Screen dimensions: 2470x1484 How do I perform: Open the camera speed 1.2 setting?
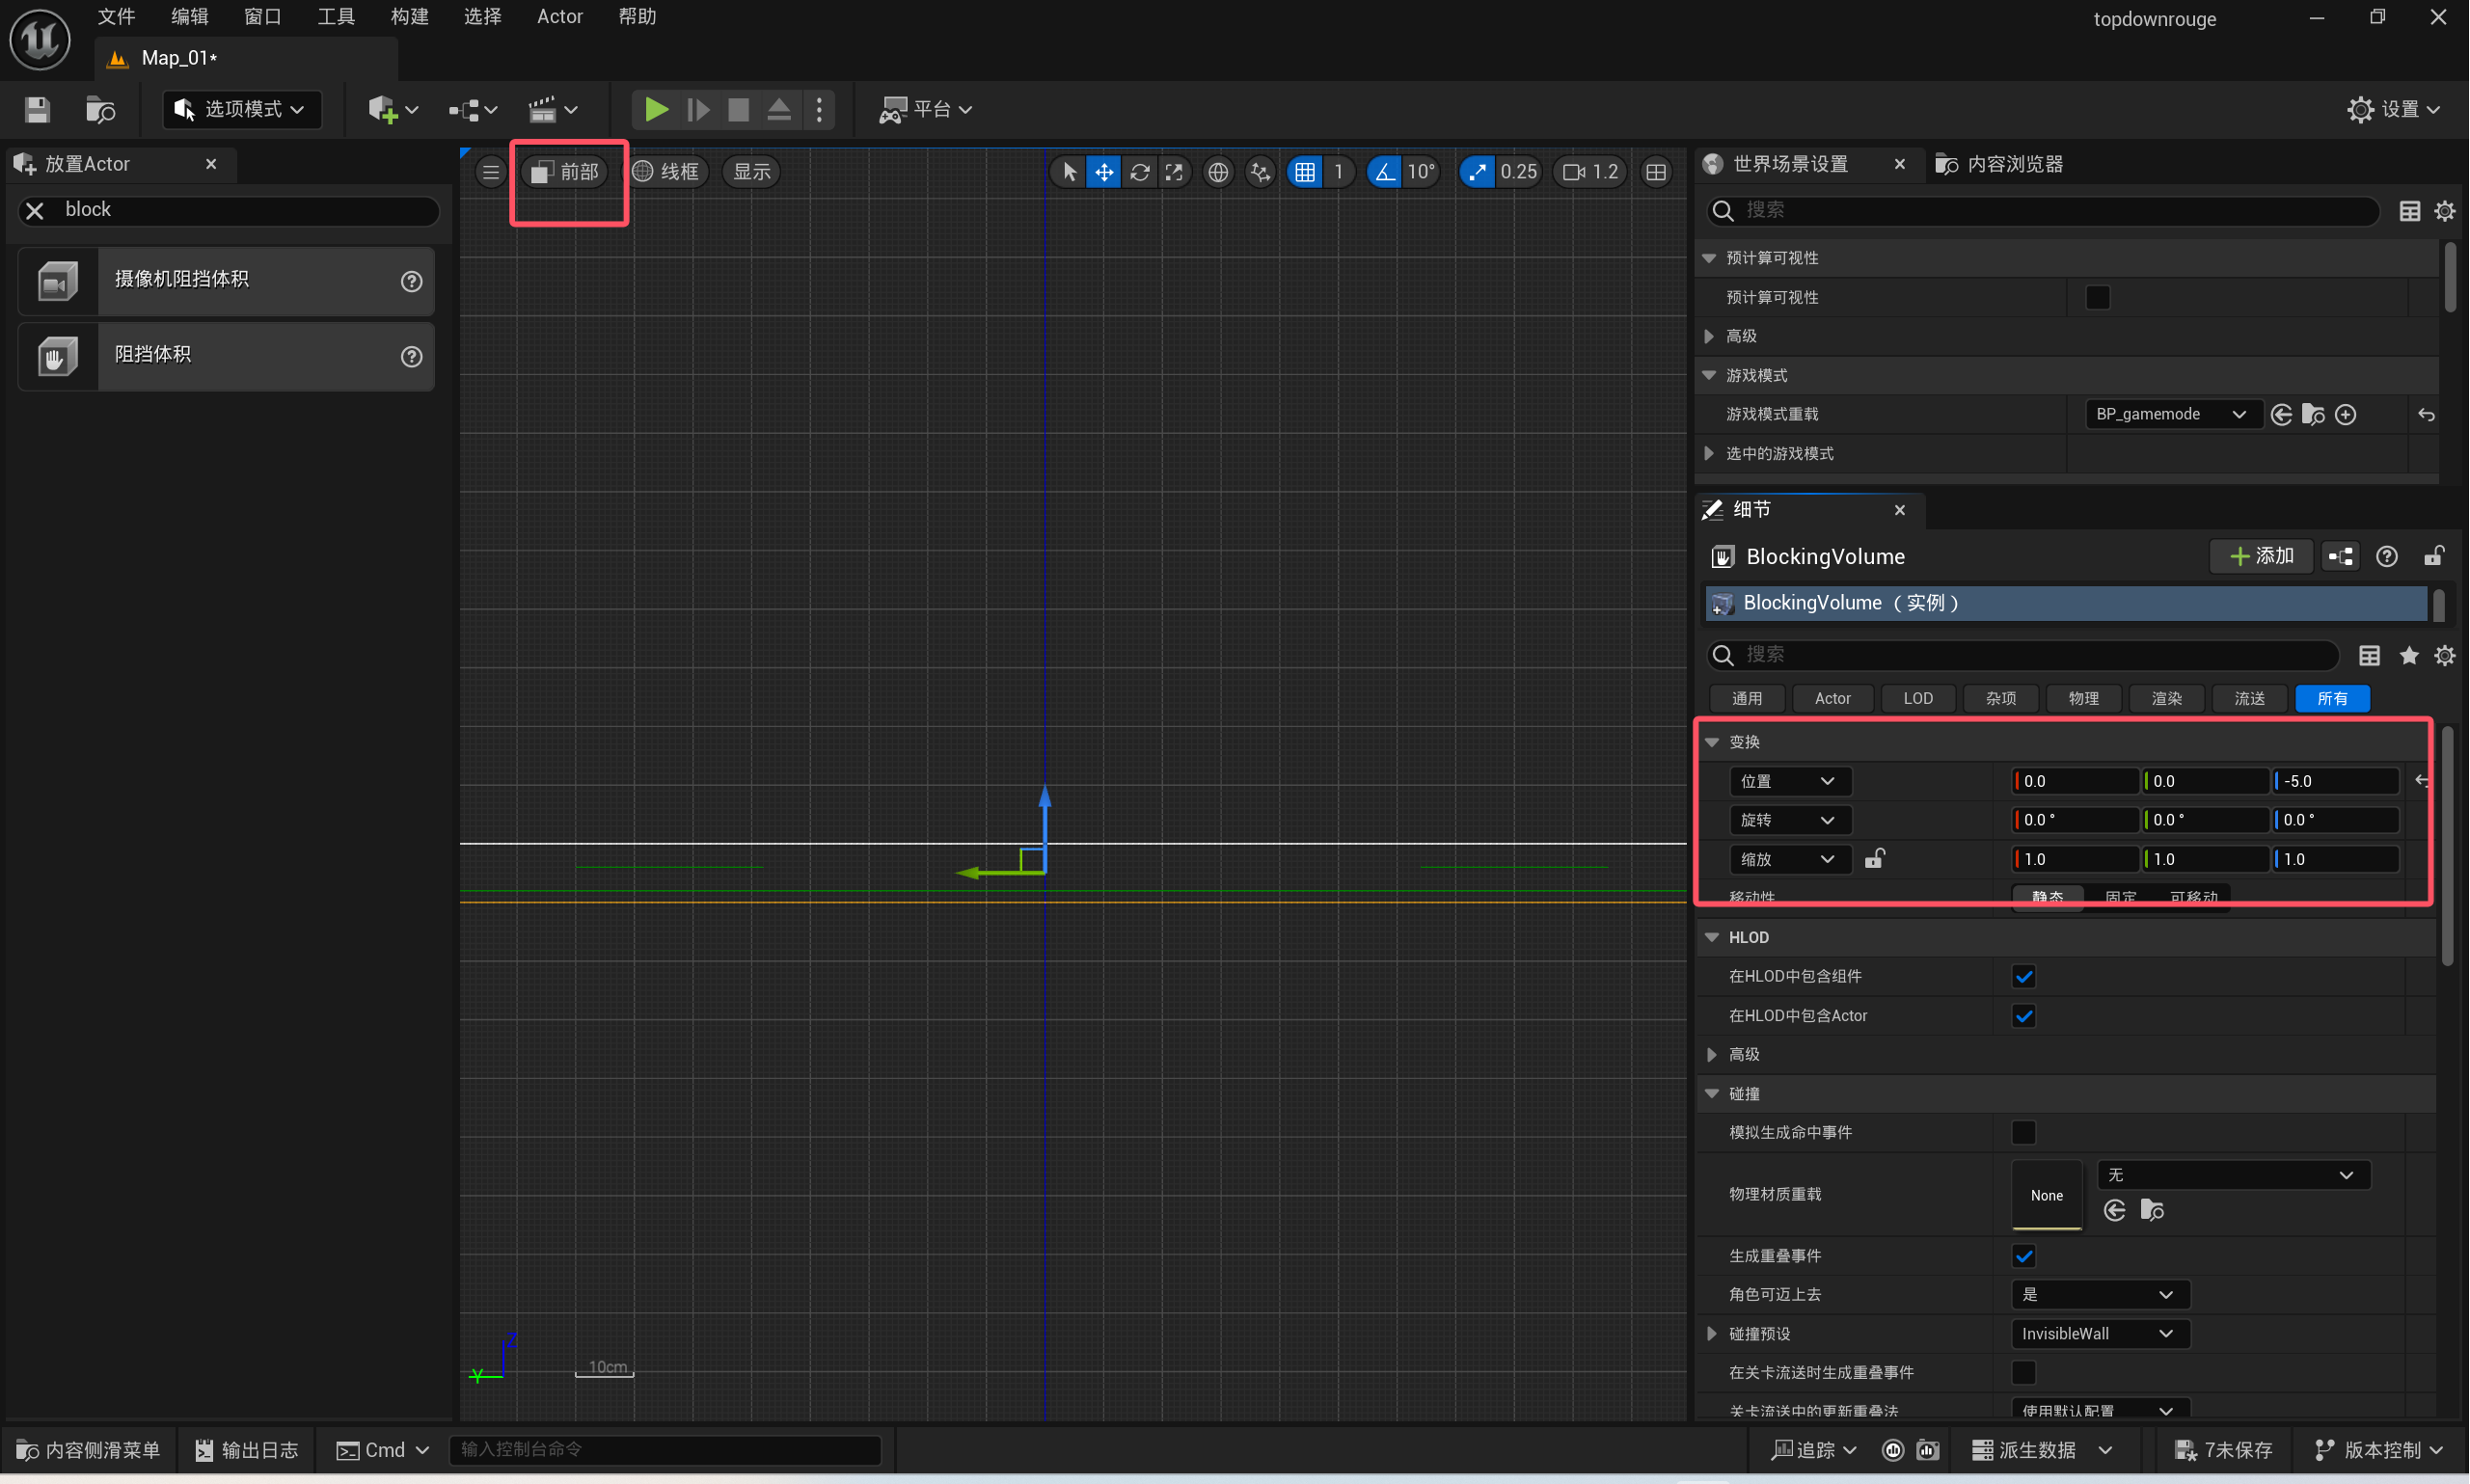coord(1591,172)
